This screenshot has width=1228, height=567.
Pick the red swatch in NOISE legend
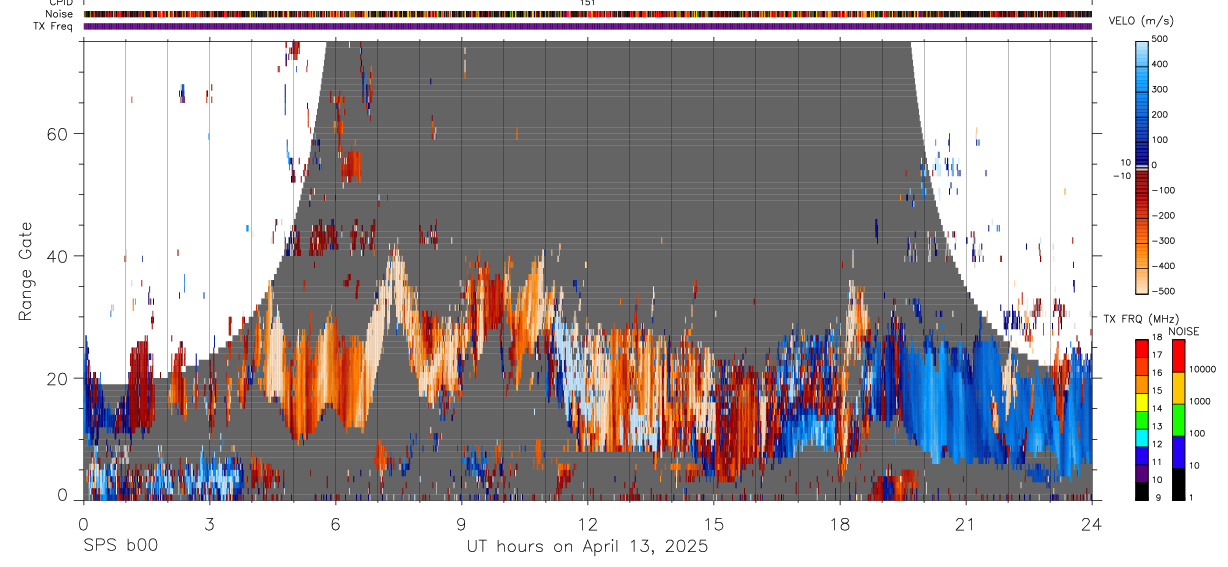point(1178,356)
